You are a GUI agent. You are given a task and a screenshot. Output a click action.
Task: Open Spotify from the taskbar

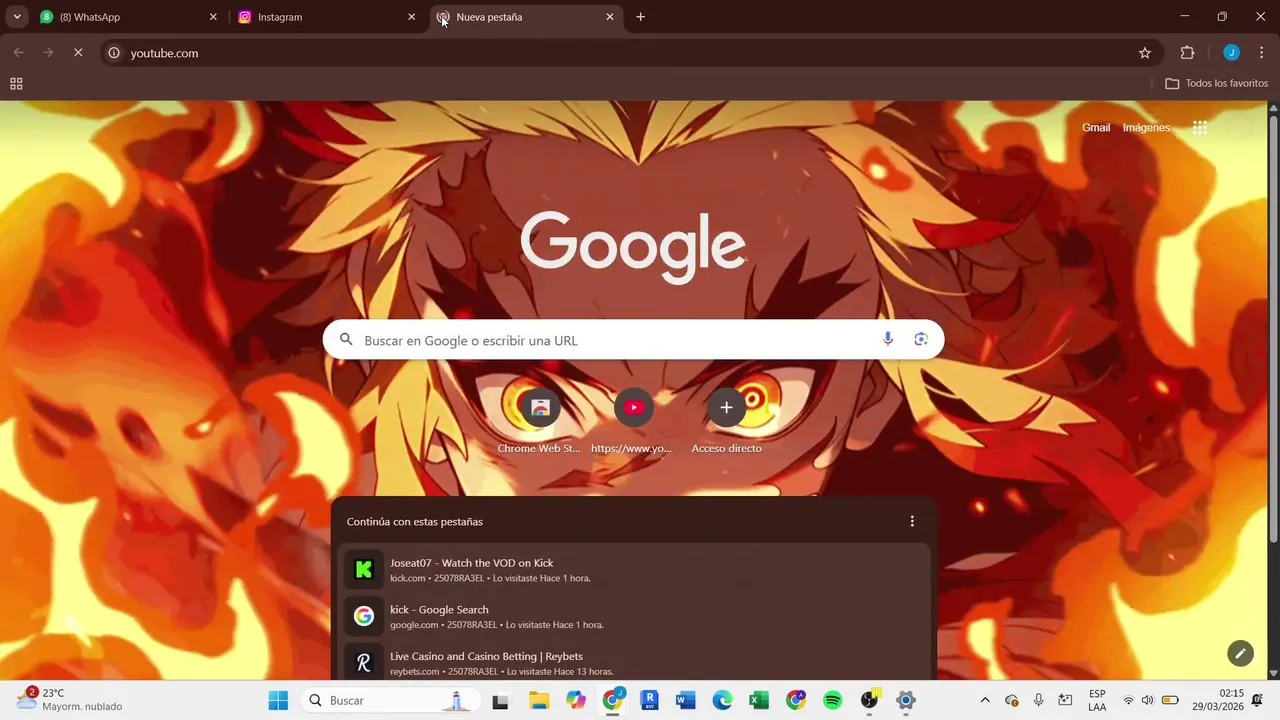click(x=832, y=701)
